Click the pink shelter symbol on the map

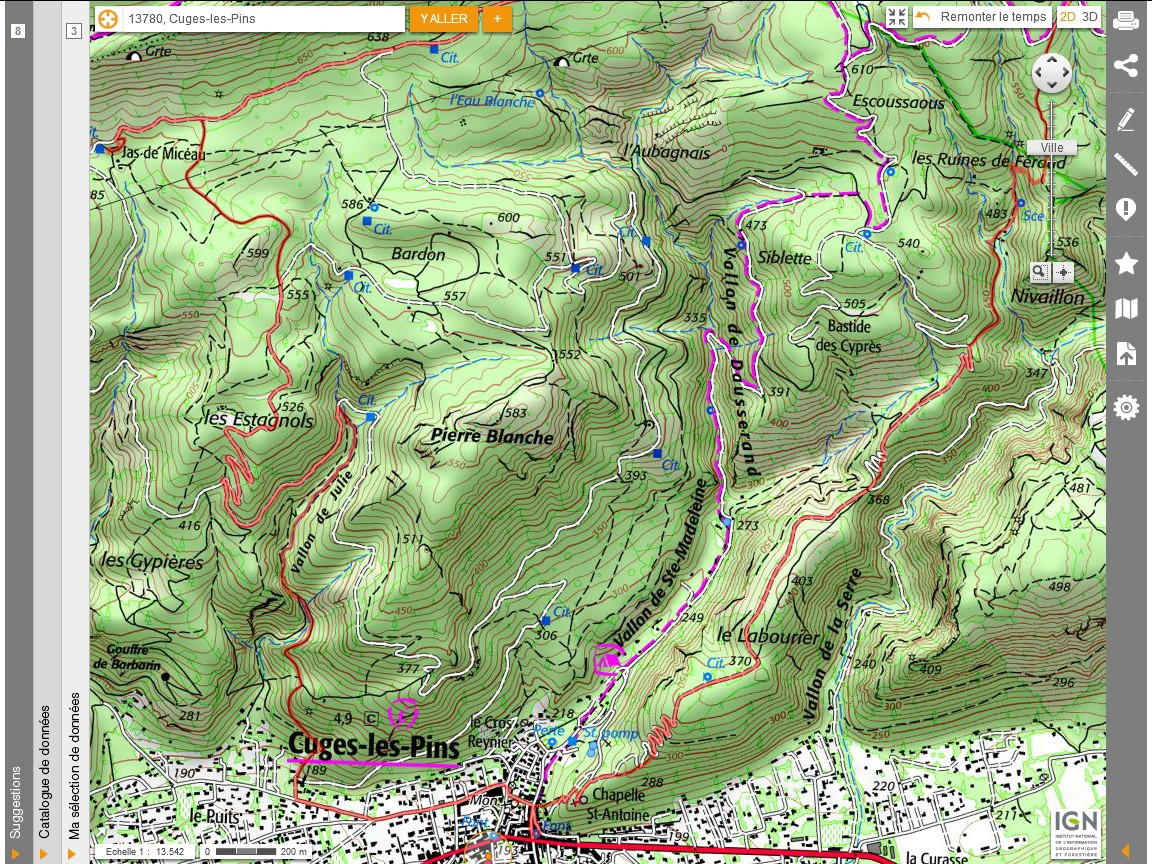608,659
